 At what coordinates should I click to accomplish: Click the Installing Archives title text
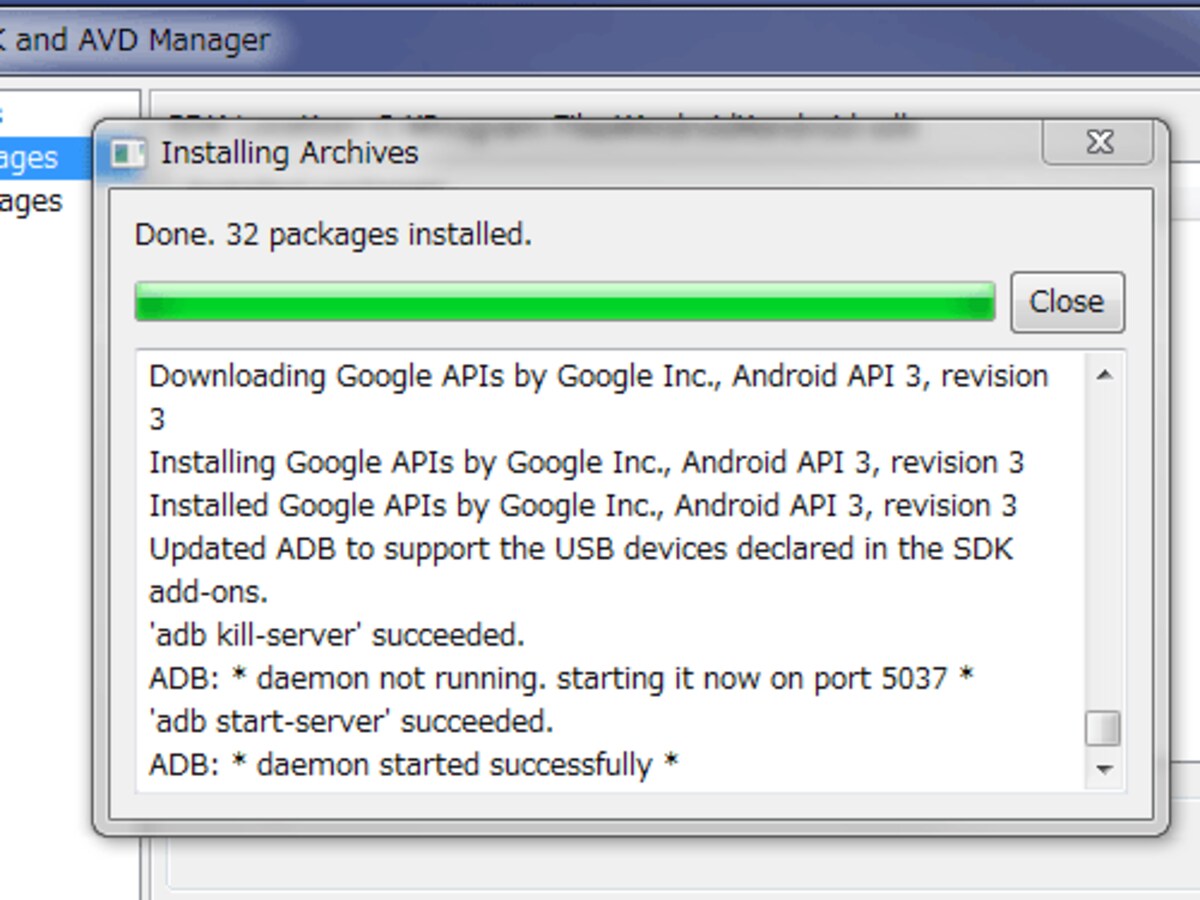289,153
